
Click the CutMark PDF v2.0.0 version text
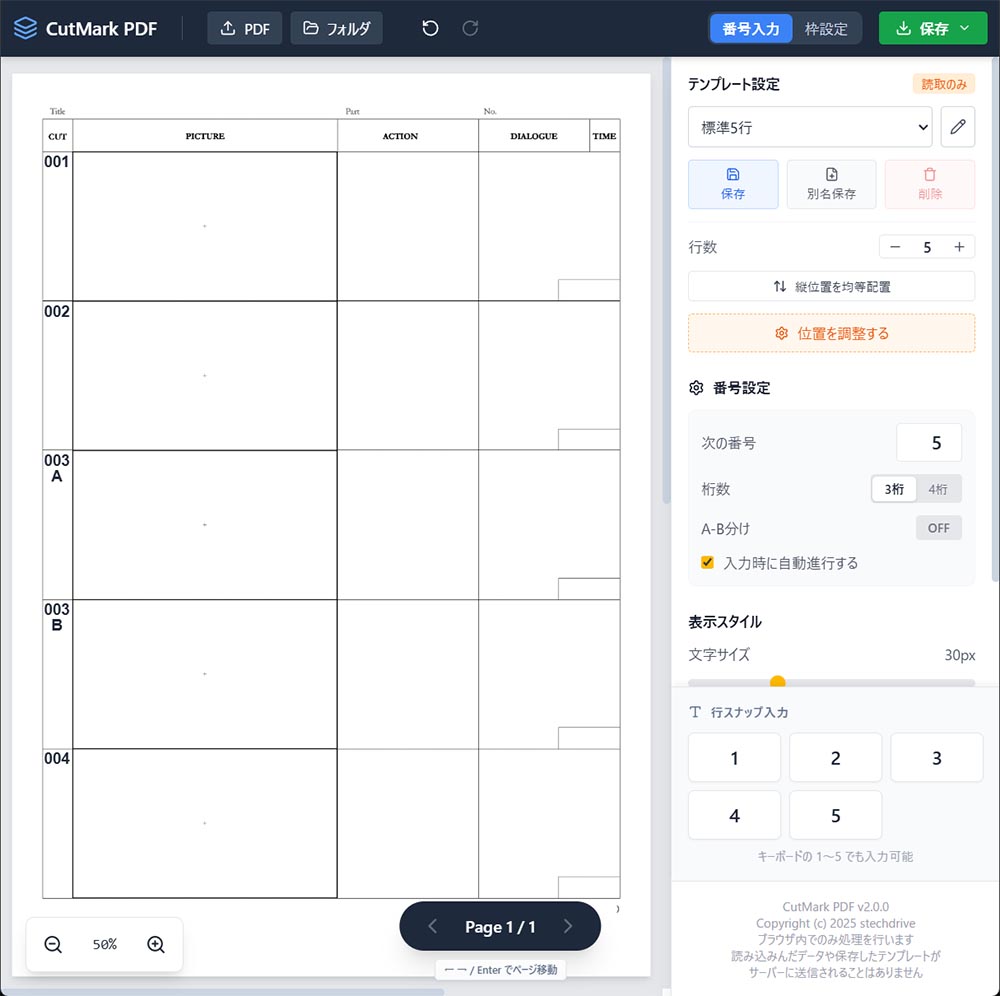click(835, 906)
